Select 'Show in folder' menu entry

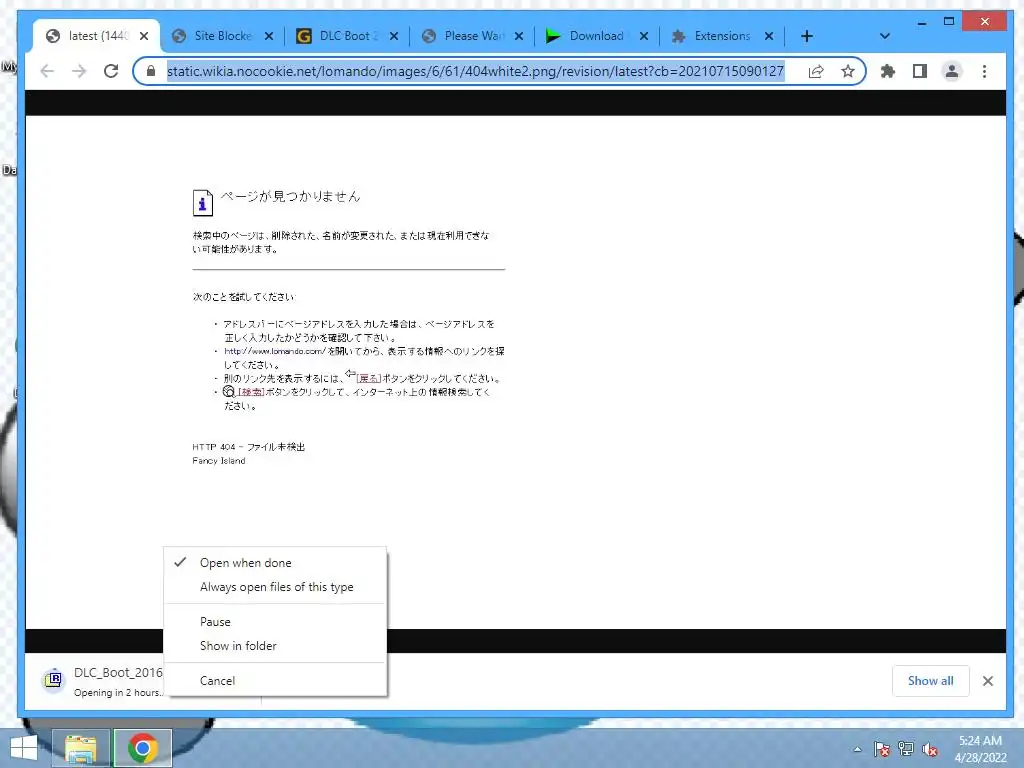click(275, 646)
